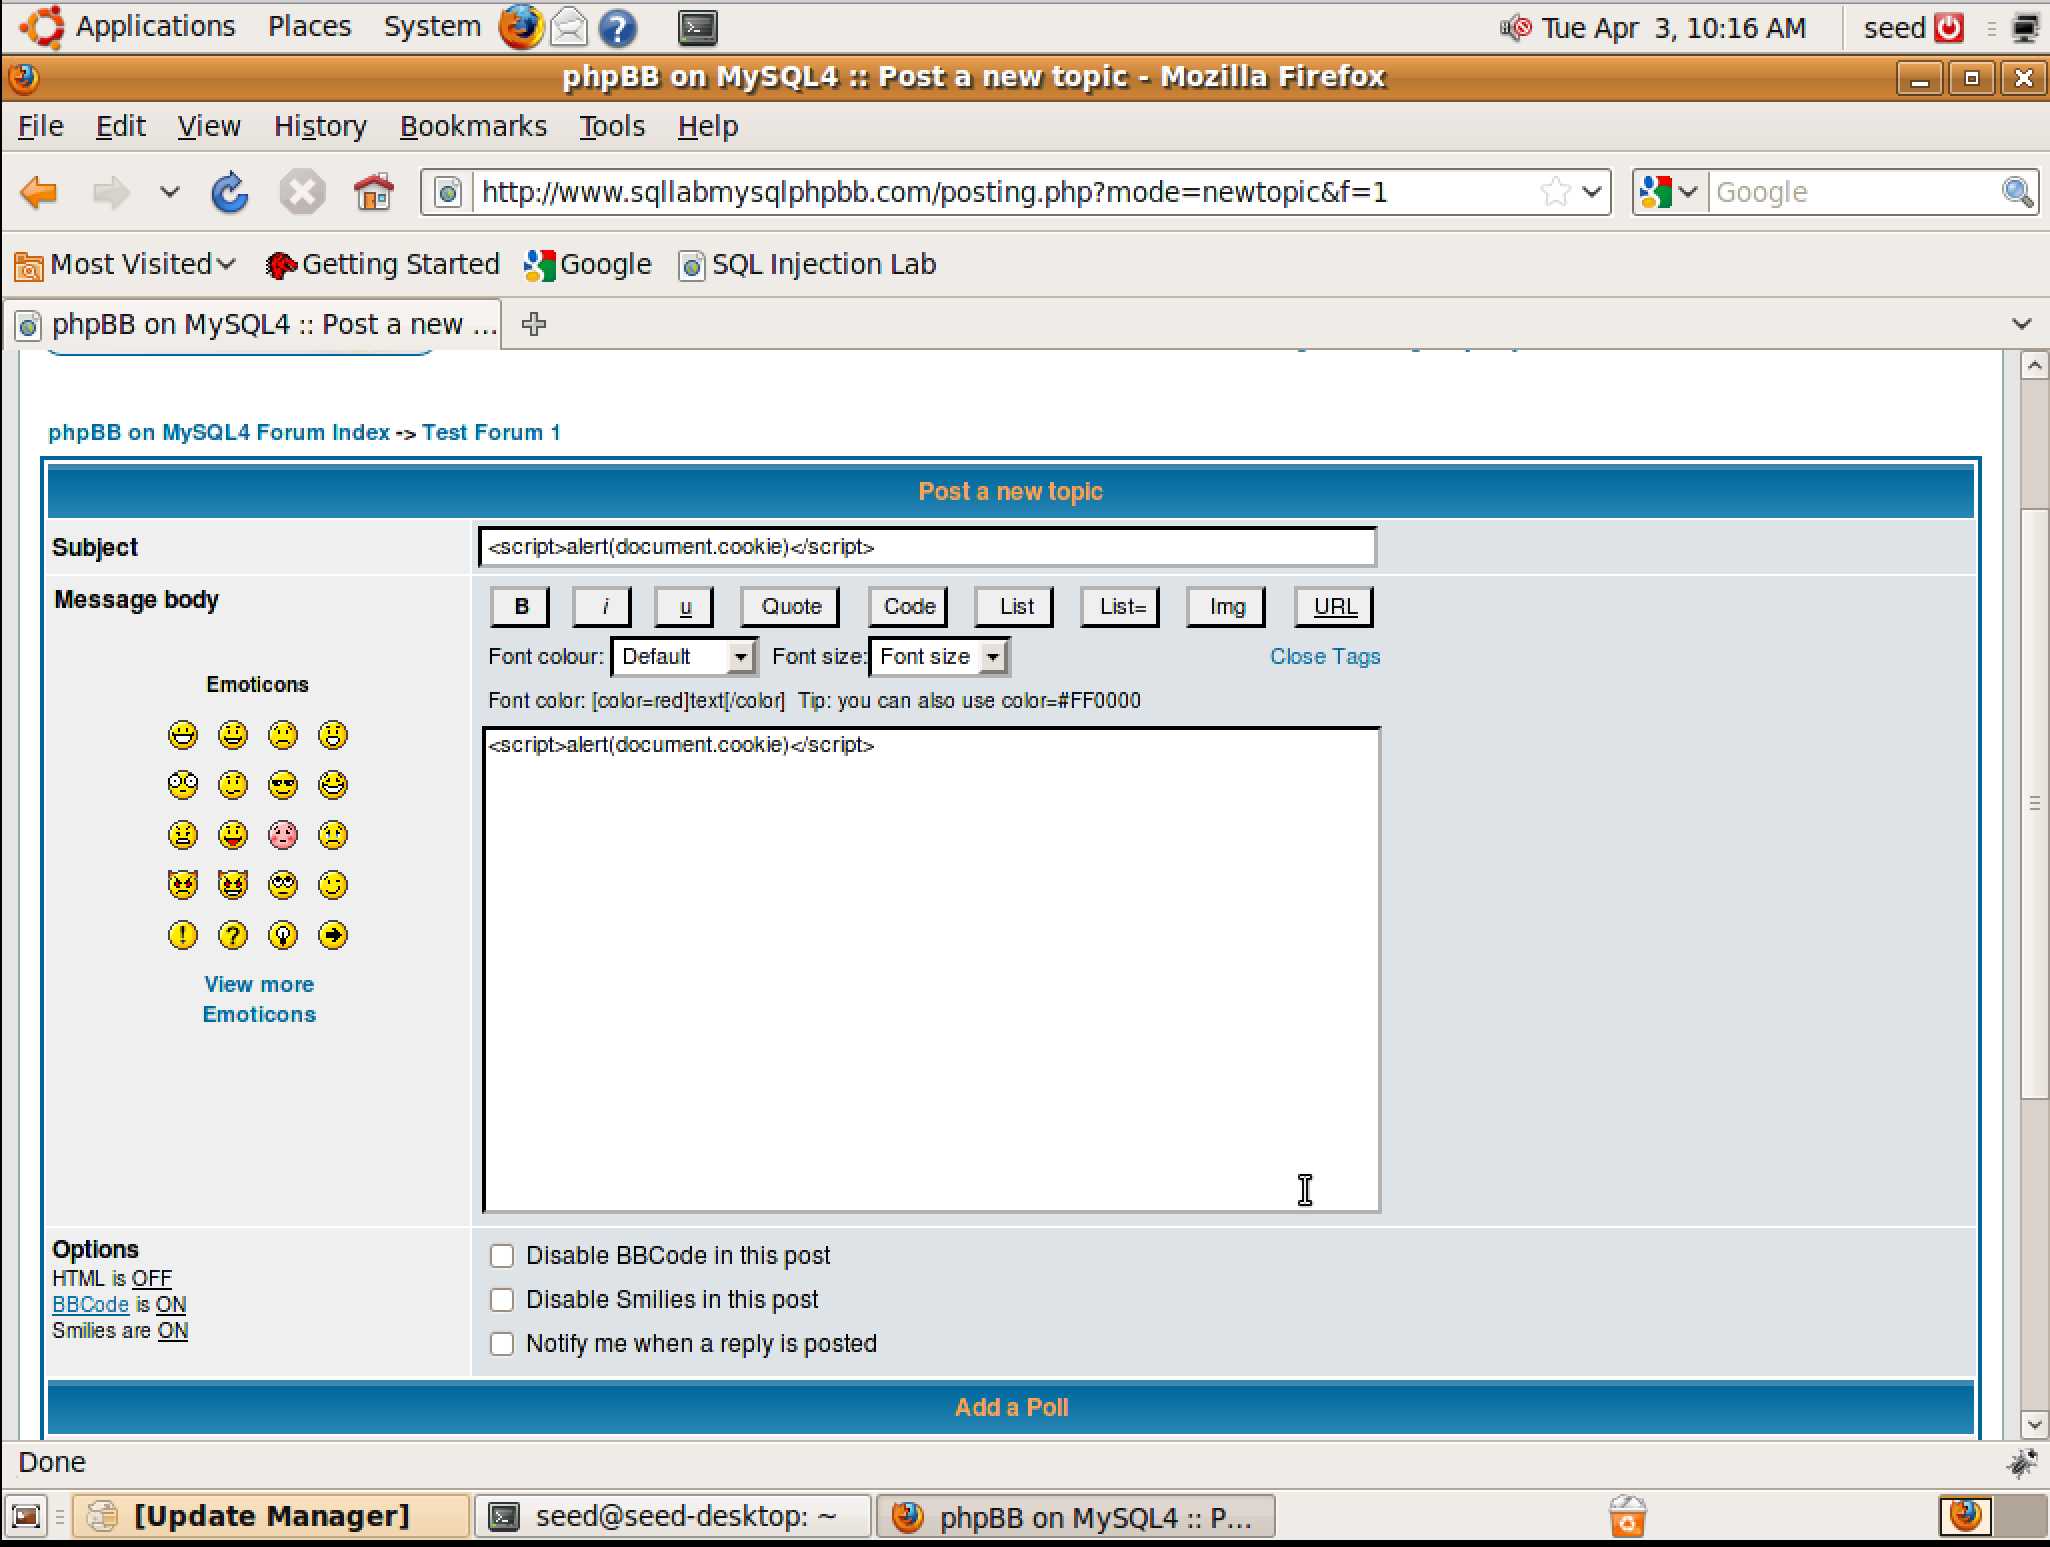Check Disable Smilies in this post
Image resolution: width=2050 pixels, height=1547 pixels.
coord(502,1299)
